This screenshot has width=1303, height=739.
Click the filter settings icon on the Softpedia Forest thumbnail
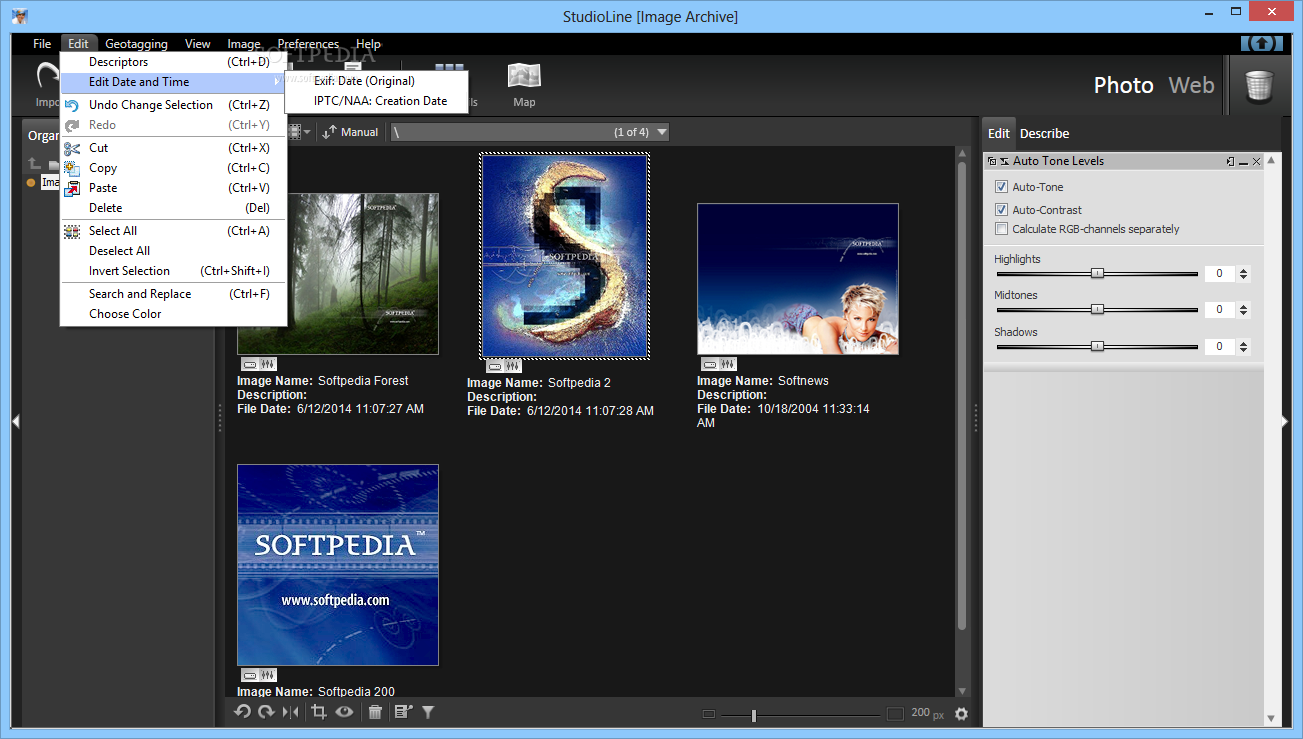(x=268, y=364)
